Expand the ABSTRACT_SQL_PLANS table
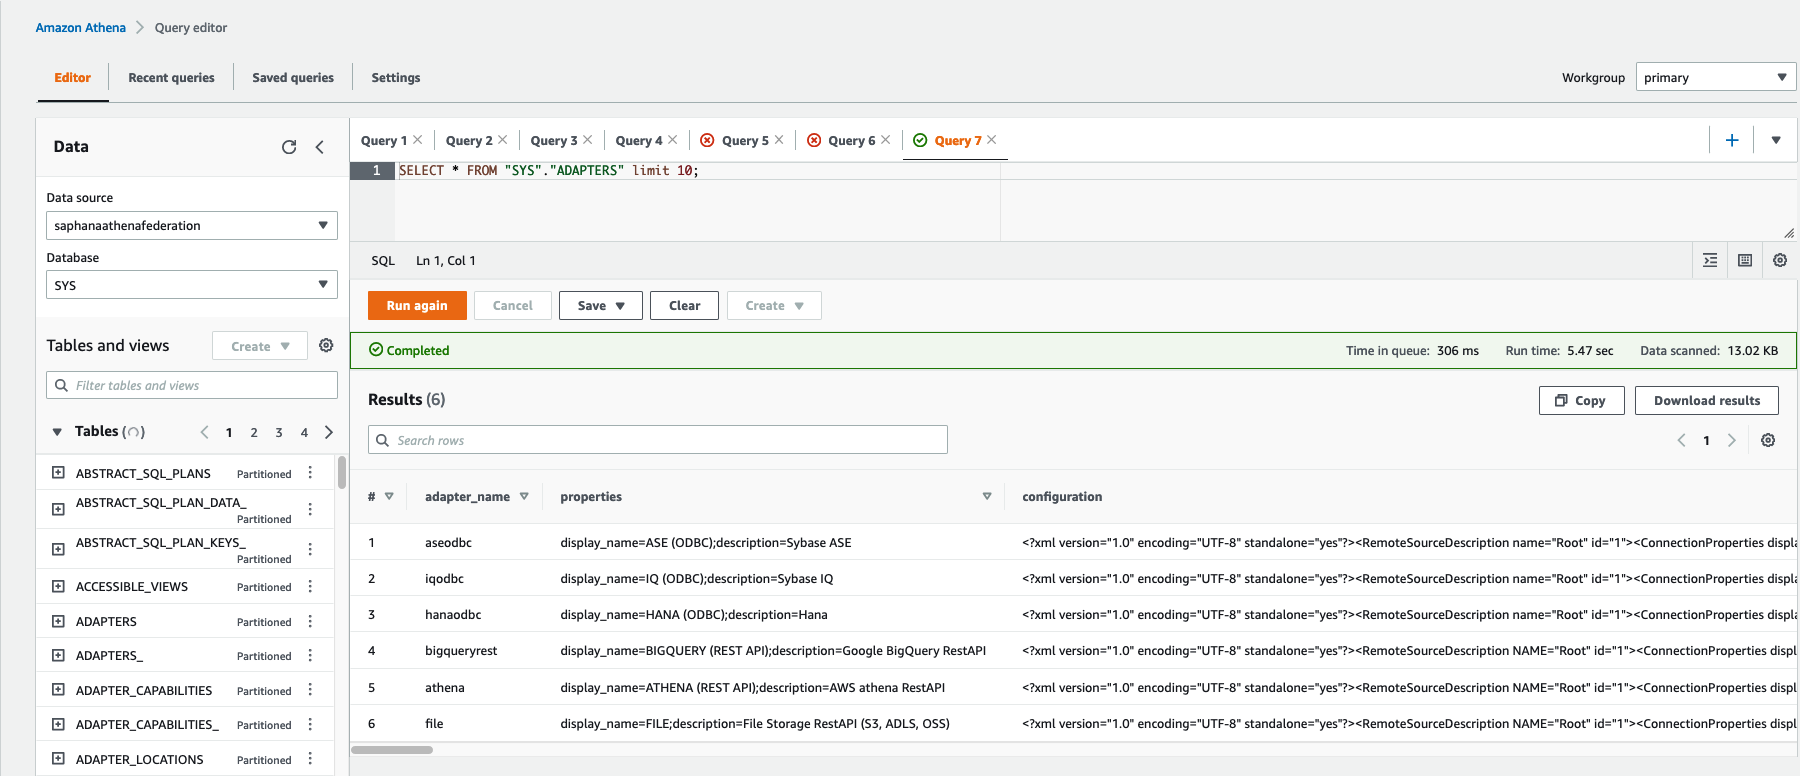This screenshot has width=1800, height=776. pos(58,473)
